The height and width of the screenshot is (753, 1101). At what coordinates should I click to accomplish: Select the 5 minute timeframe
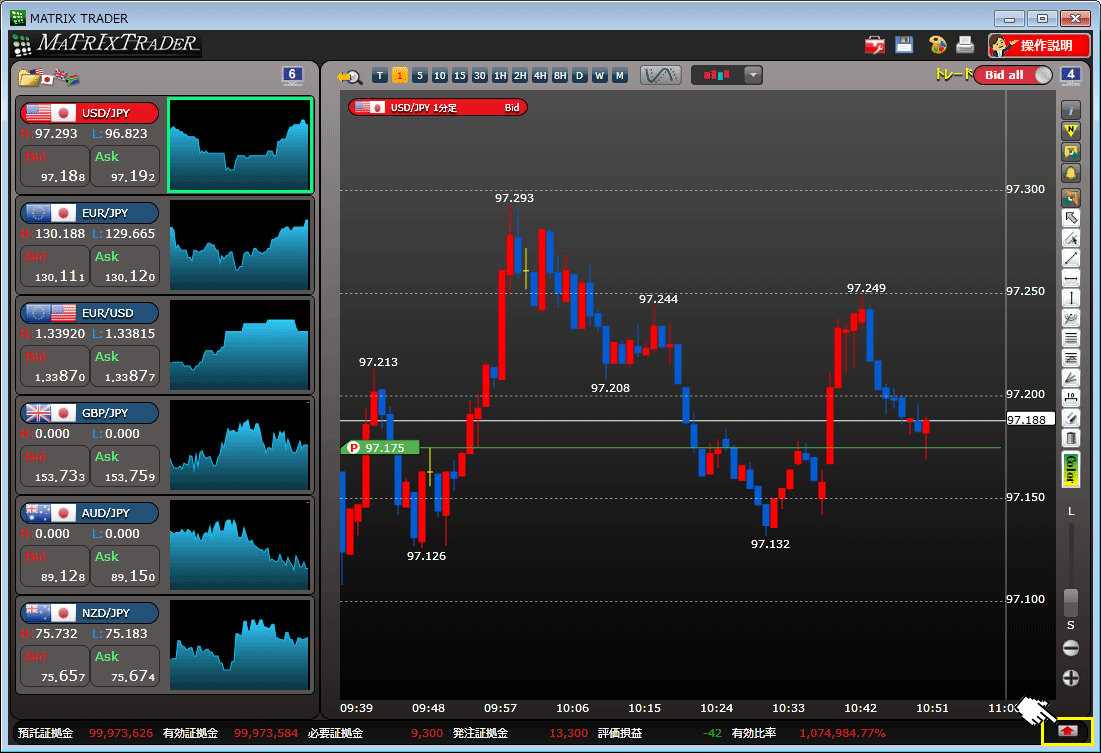[x=420, y=75]
